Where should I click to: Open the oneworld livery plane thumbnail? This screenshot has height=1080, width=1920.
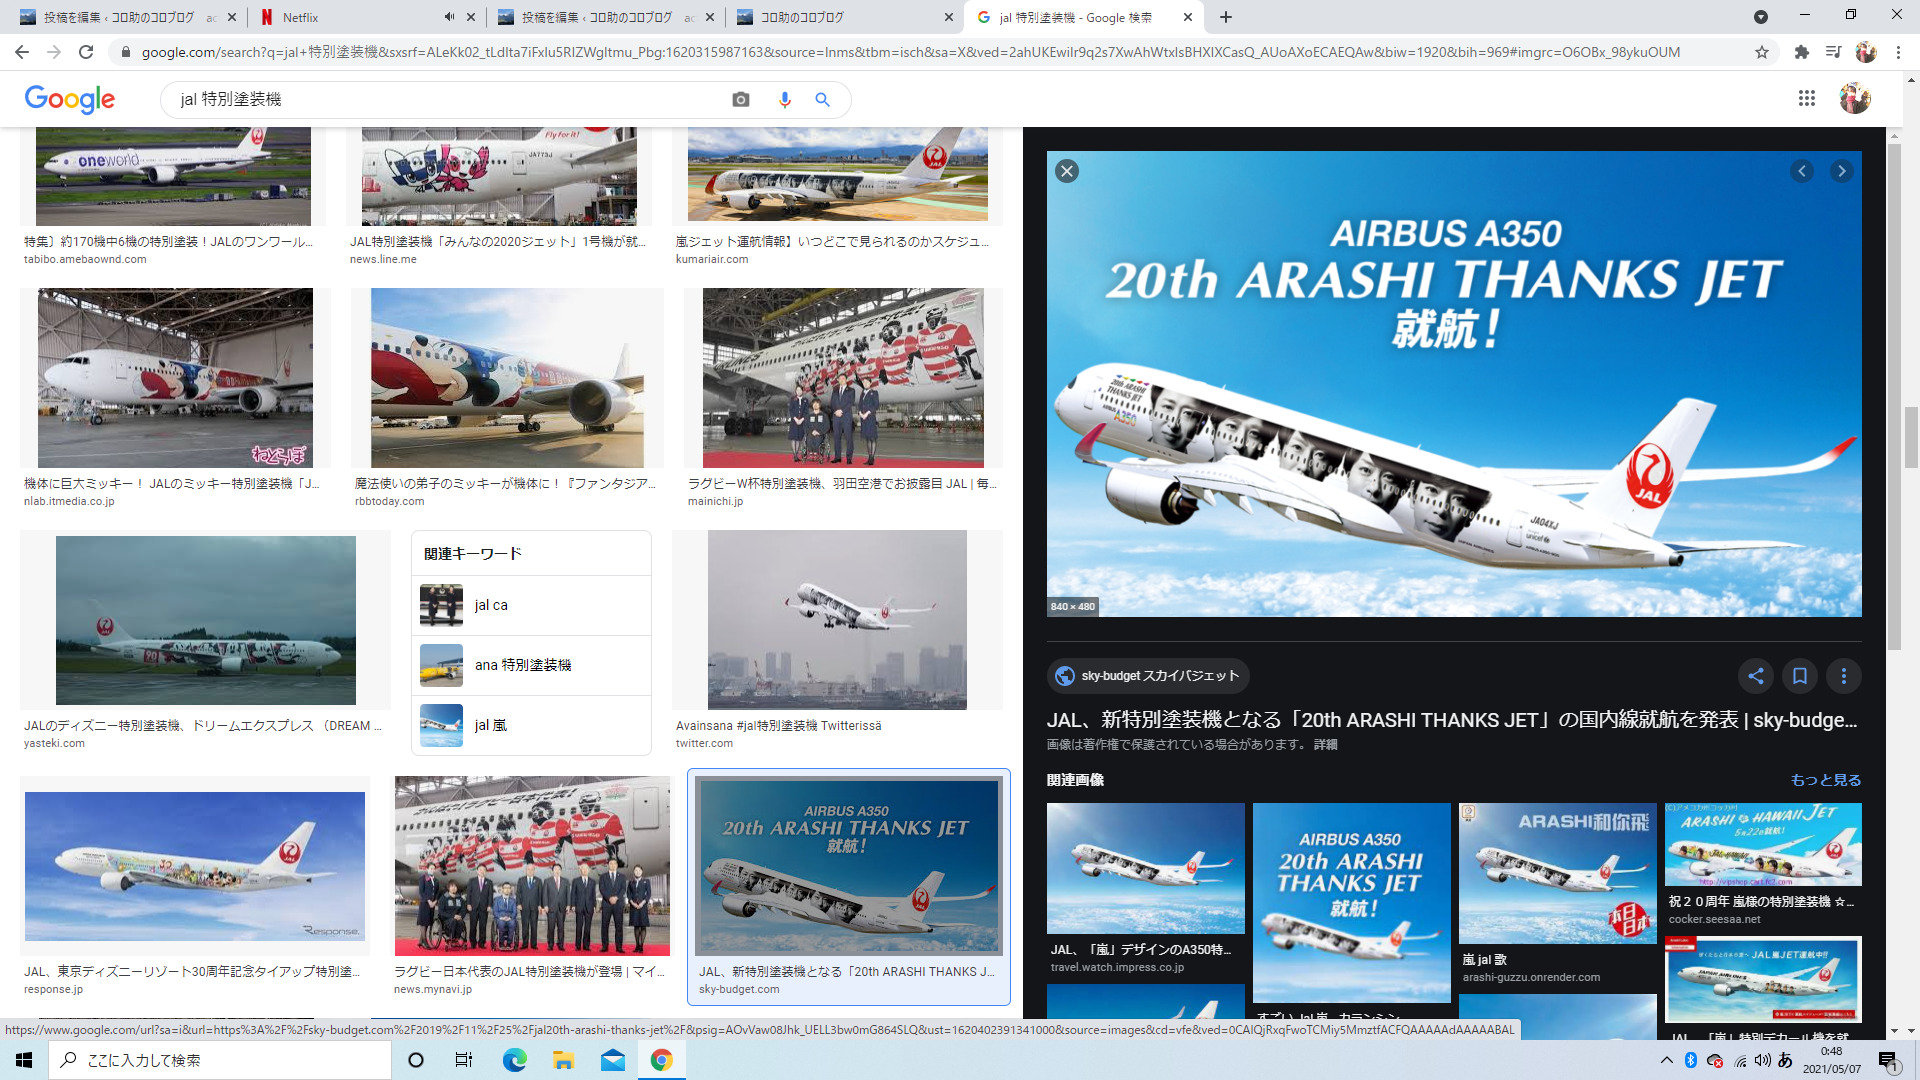point(173,176)
